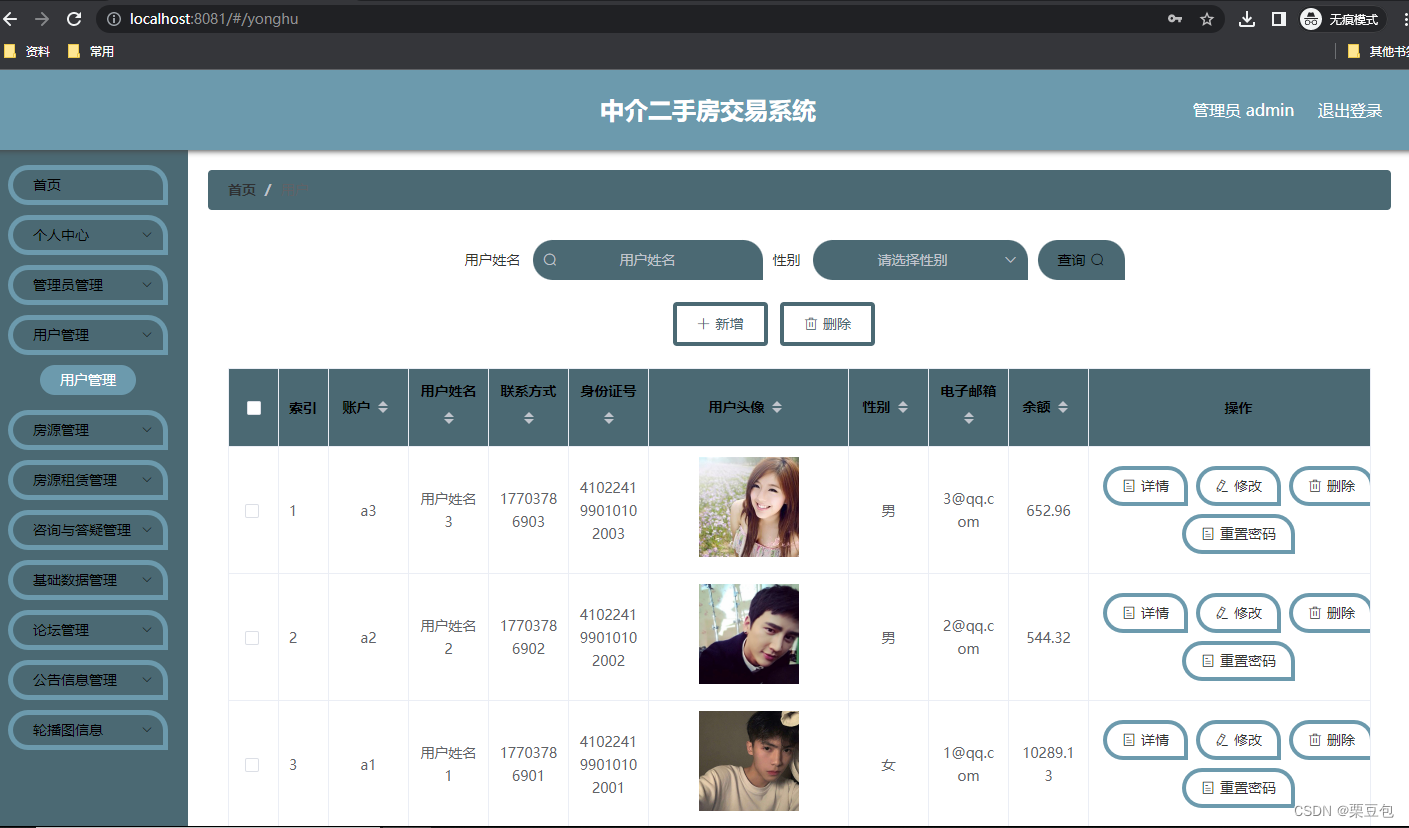Click 修改 for user a3
The image size is (1409, 828).
tap(1238, 486)
